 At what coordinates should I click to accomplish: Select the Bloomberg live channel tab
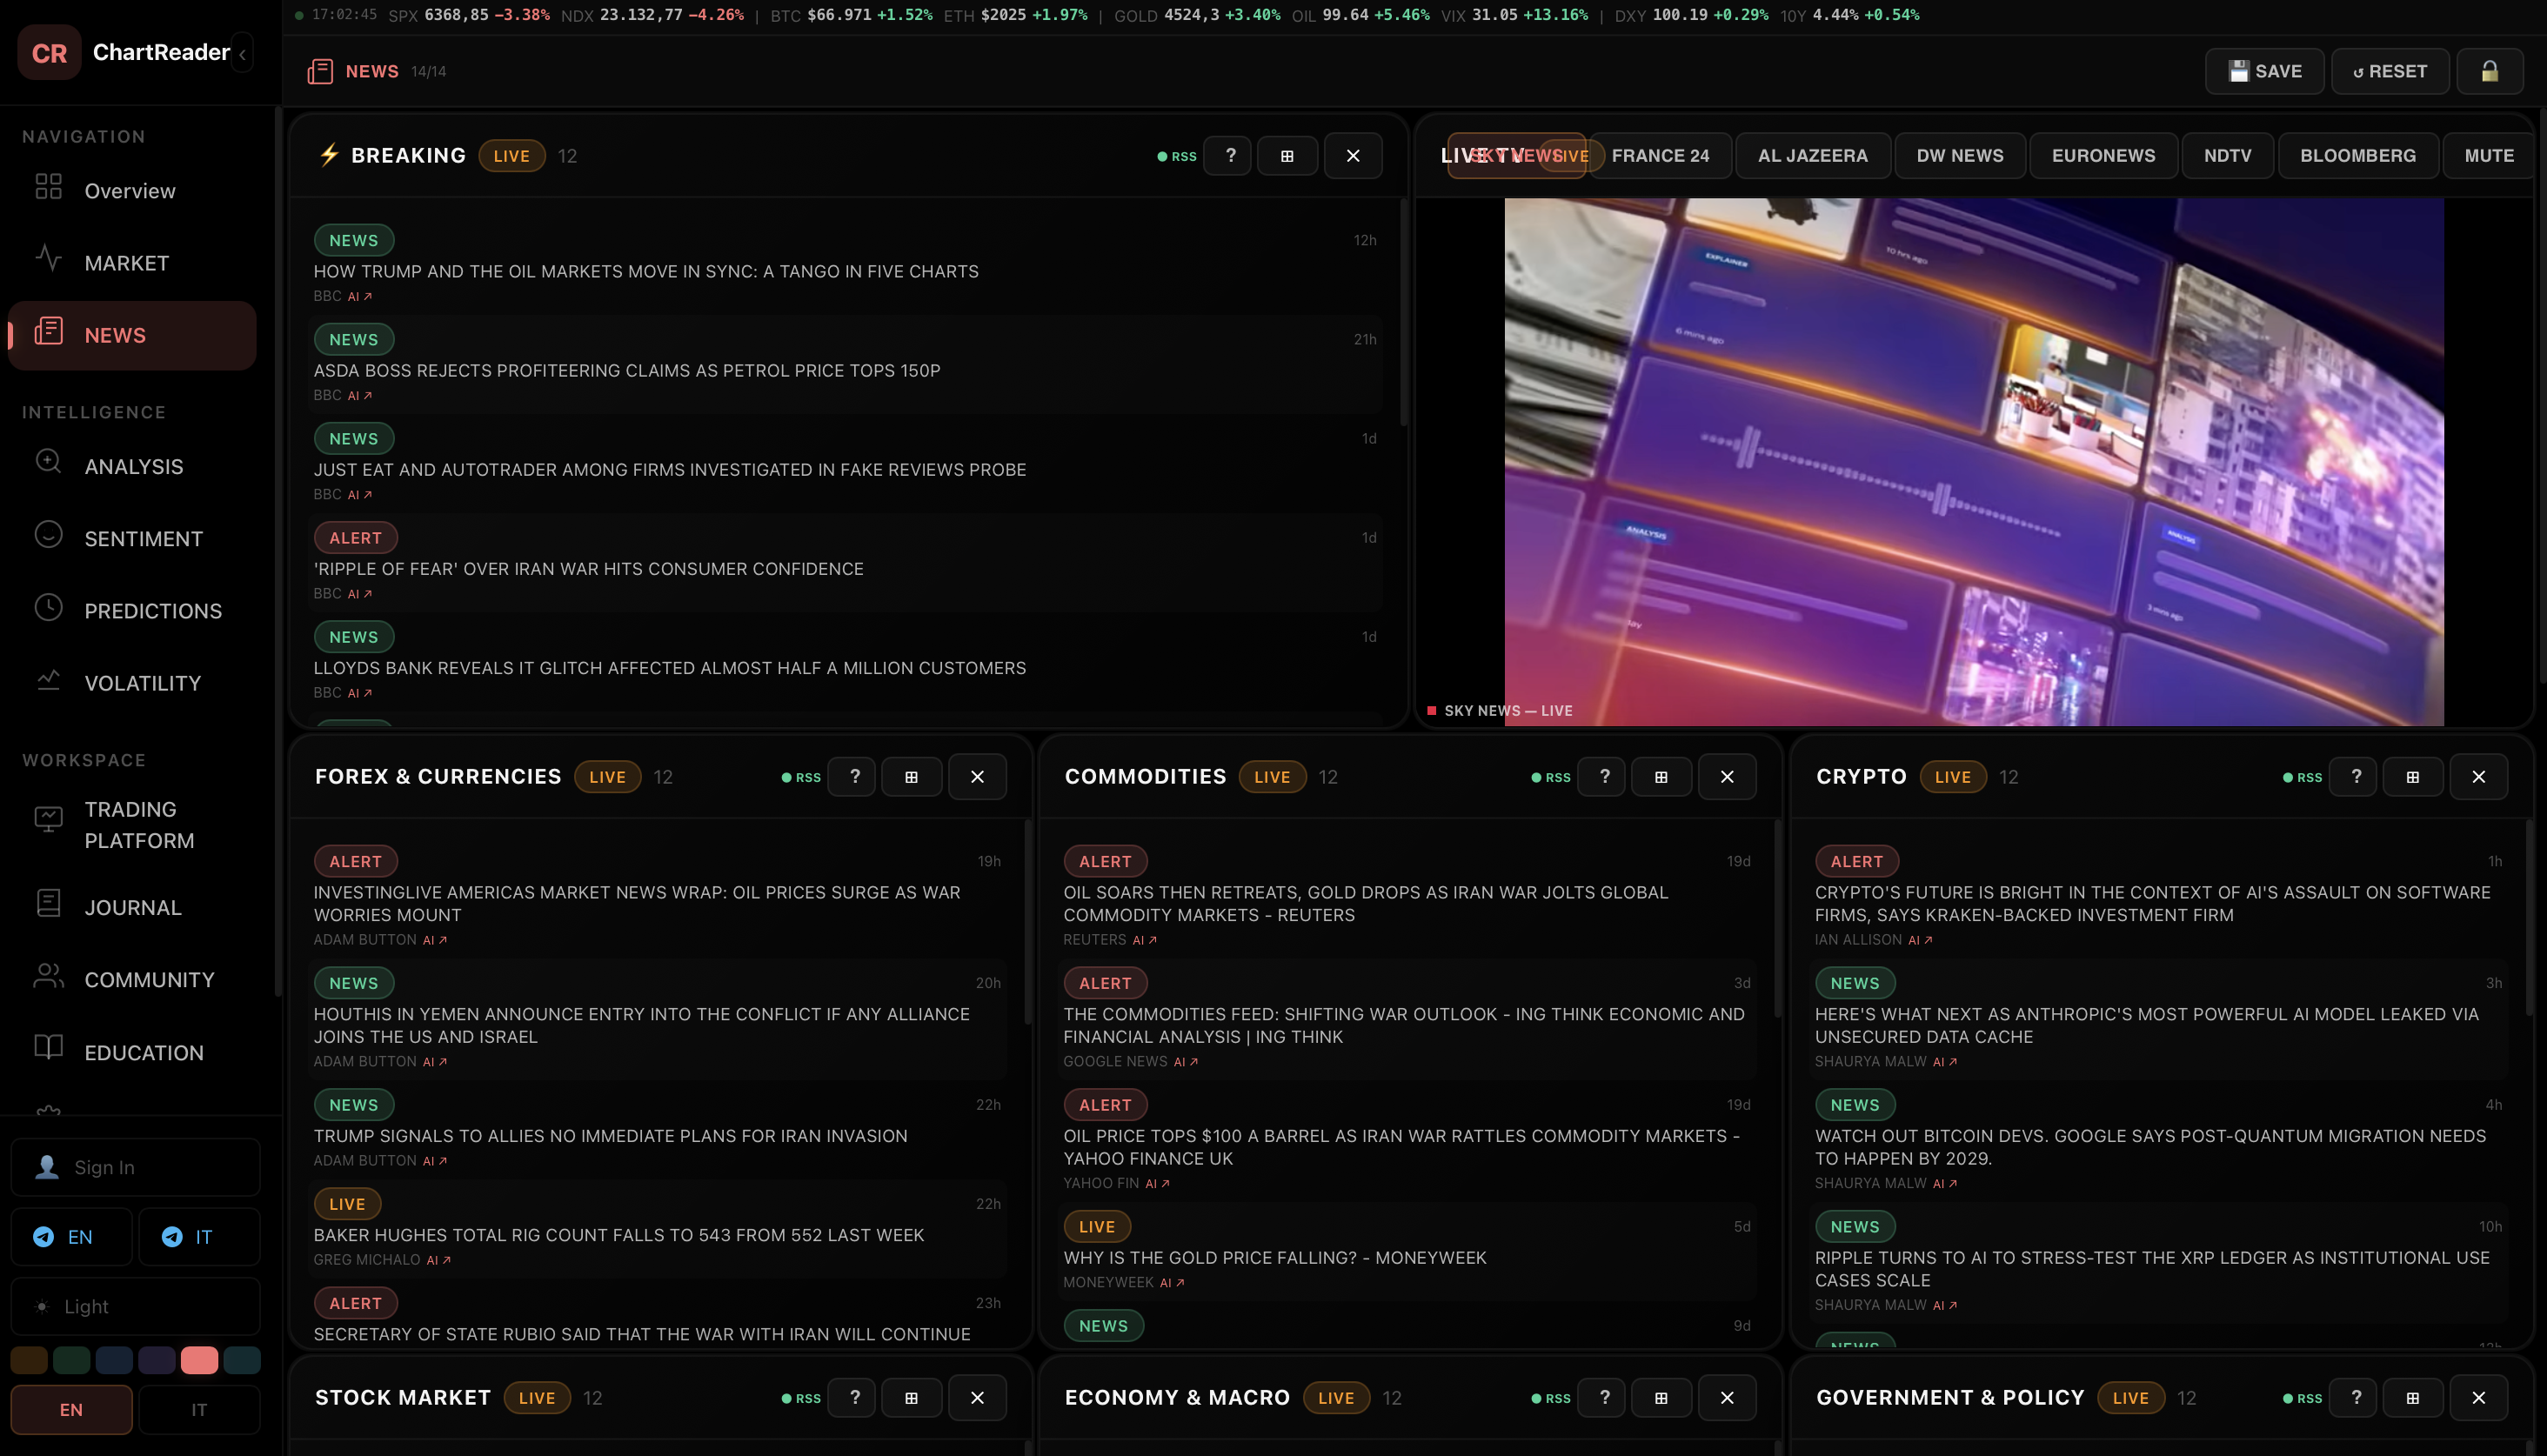point(2357,156)
